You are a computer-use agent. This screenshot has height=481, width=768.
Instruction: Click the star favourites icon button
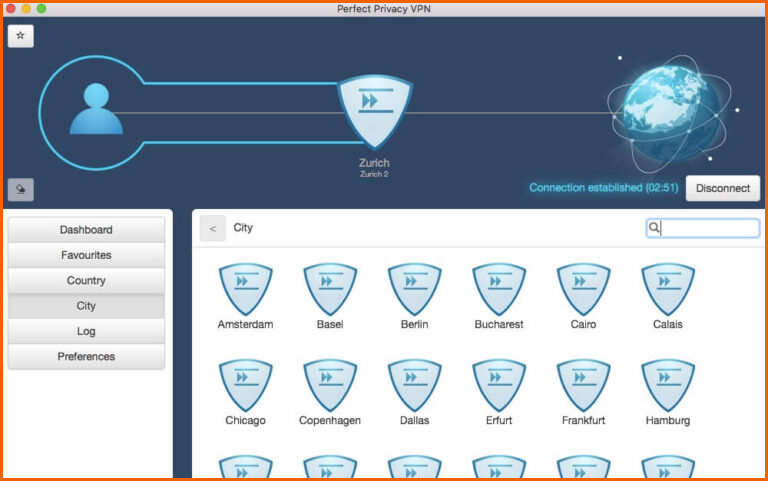[x=21, y=36]
